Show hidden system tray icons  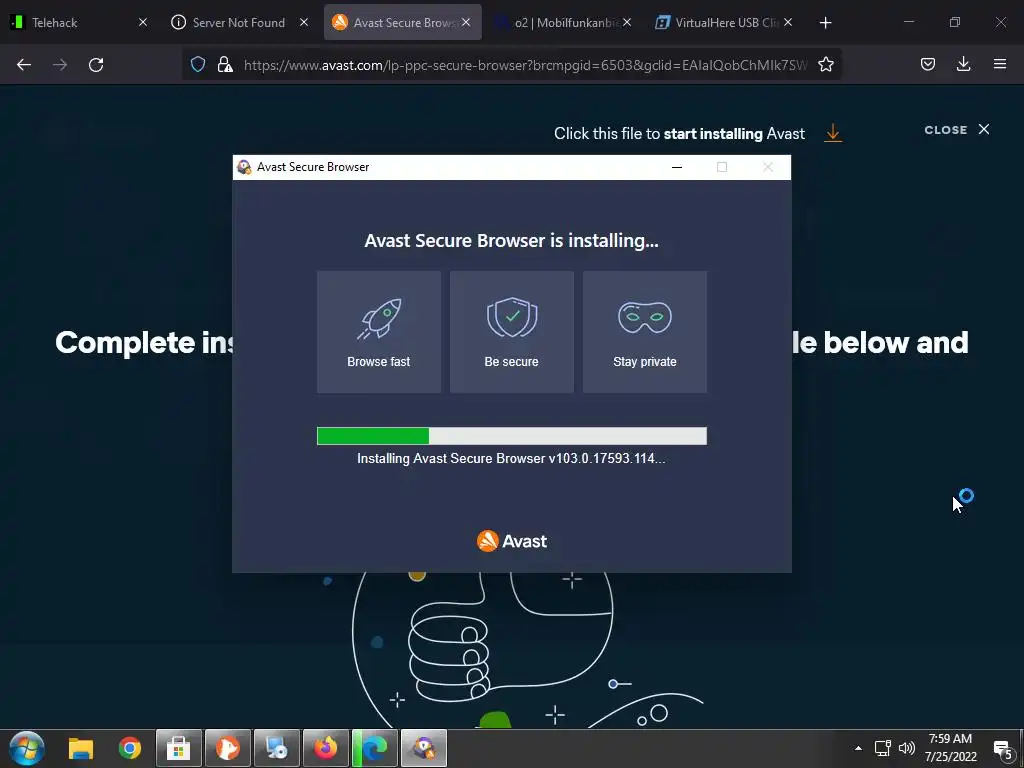click(x=858, y=748)
